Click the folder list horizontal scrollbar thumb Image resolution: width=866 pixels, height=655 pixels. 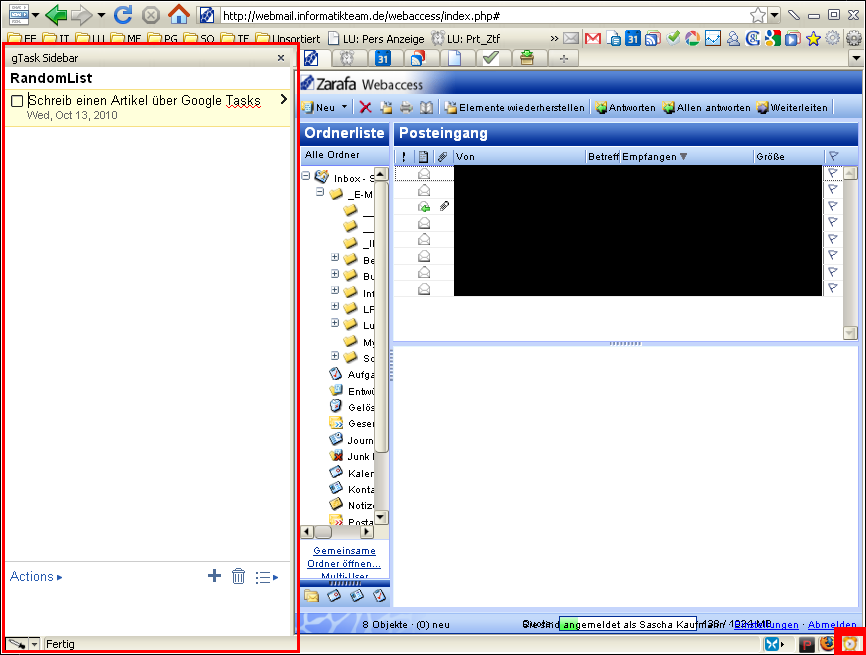tap(323, 532)
